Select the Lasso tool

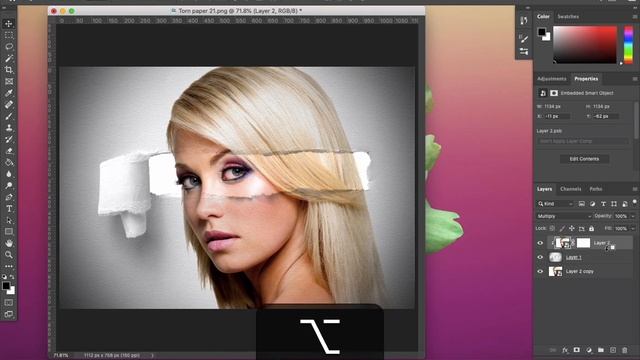pos(9,47)
